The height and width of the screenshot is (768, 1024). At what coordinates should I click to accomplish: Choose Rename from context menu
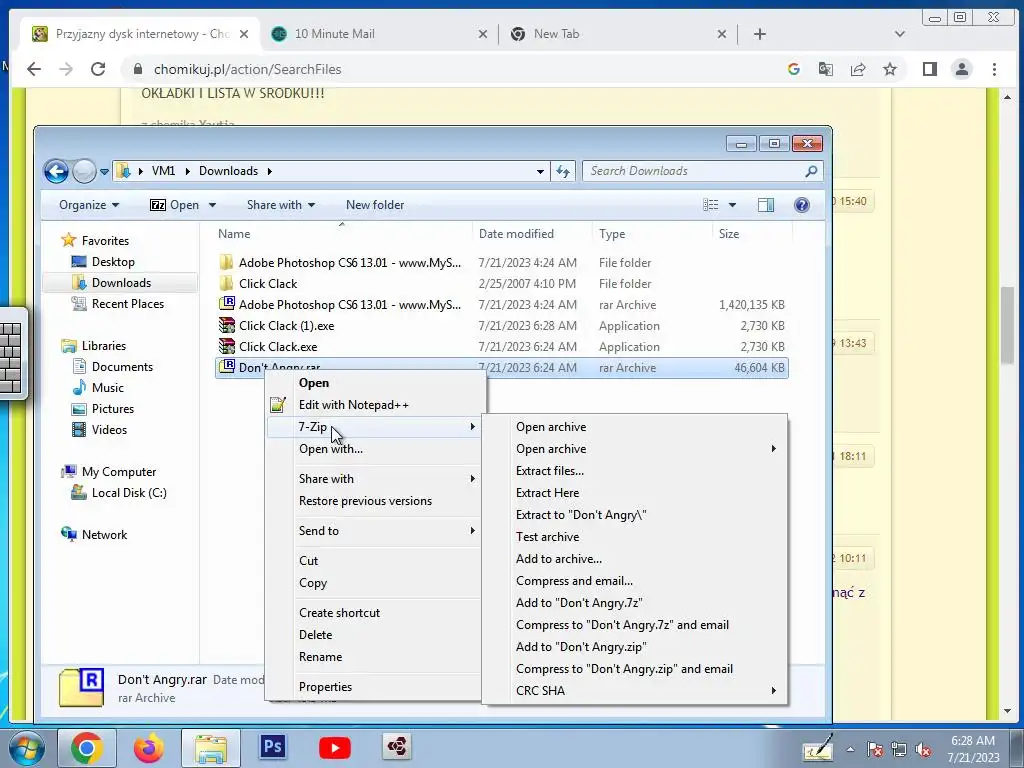tap(320, 657)
